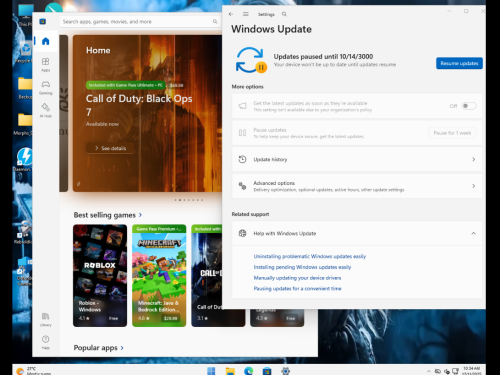500x375 pixels.
Task: Open the Help icon in Store sidebar
Action: (46, 342)
